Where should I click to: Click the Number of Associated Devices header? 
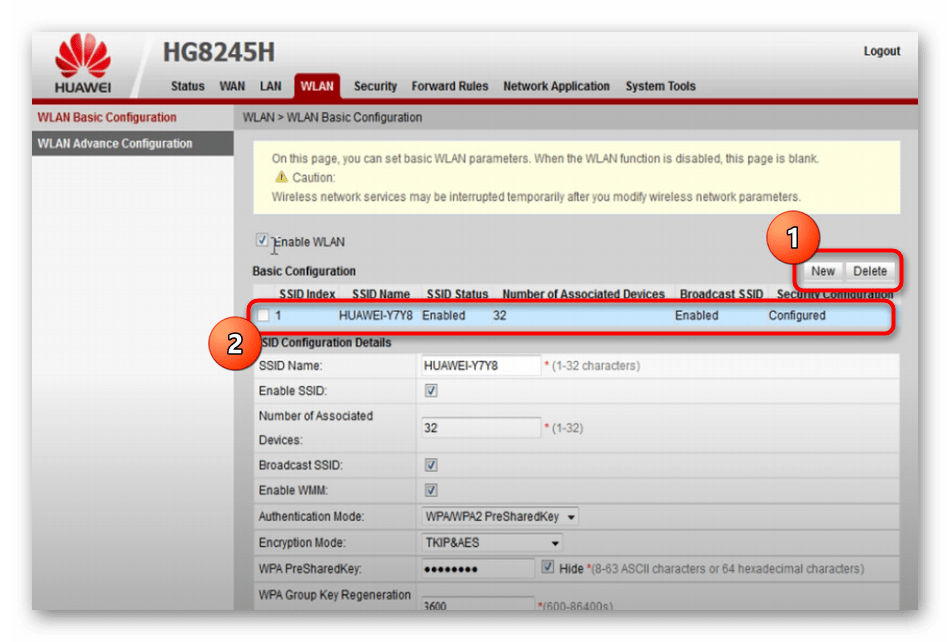(x=583, y=294)
